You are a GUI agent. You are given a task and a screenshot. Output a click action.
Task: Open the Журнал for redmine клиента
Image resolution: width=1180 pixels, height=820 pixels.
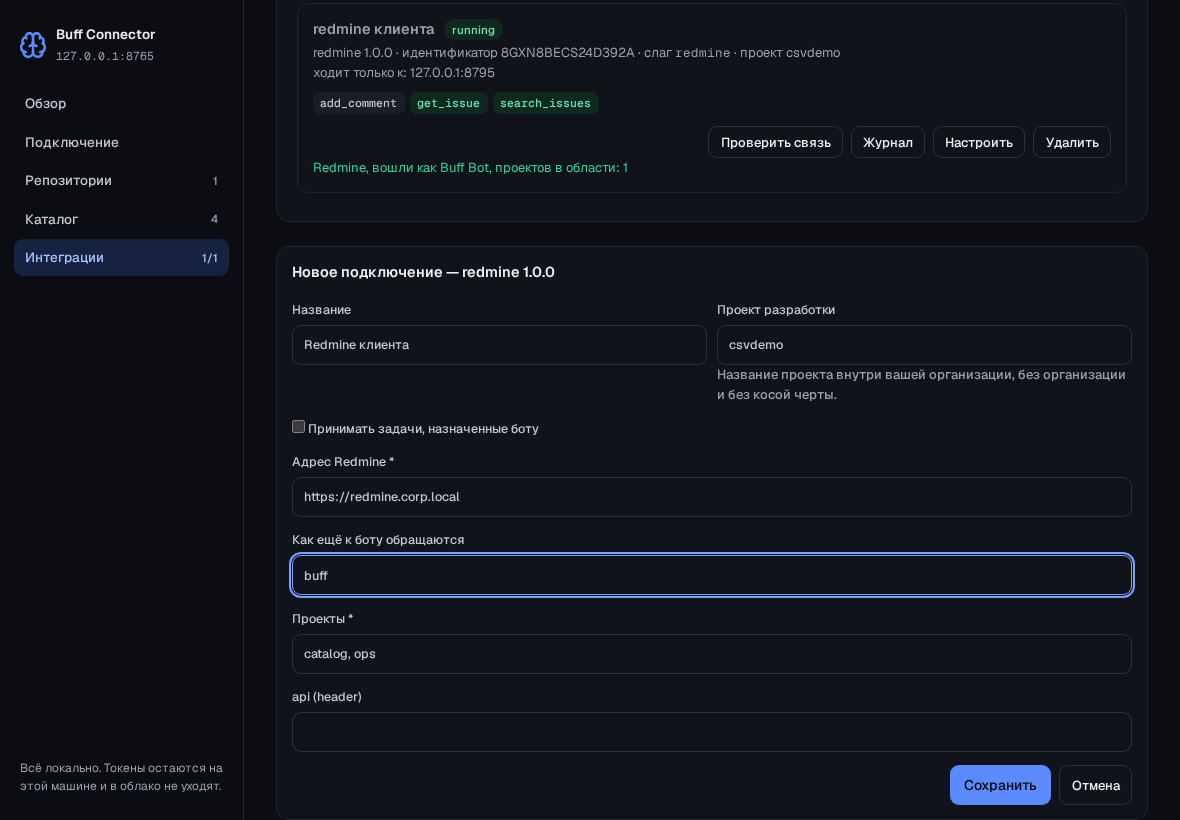(x=887, y=142)
